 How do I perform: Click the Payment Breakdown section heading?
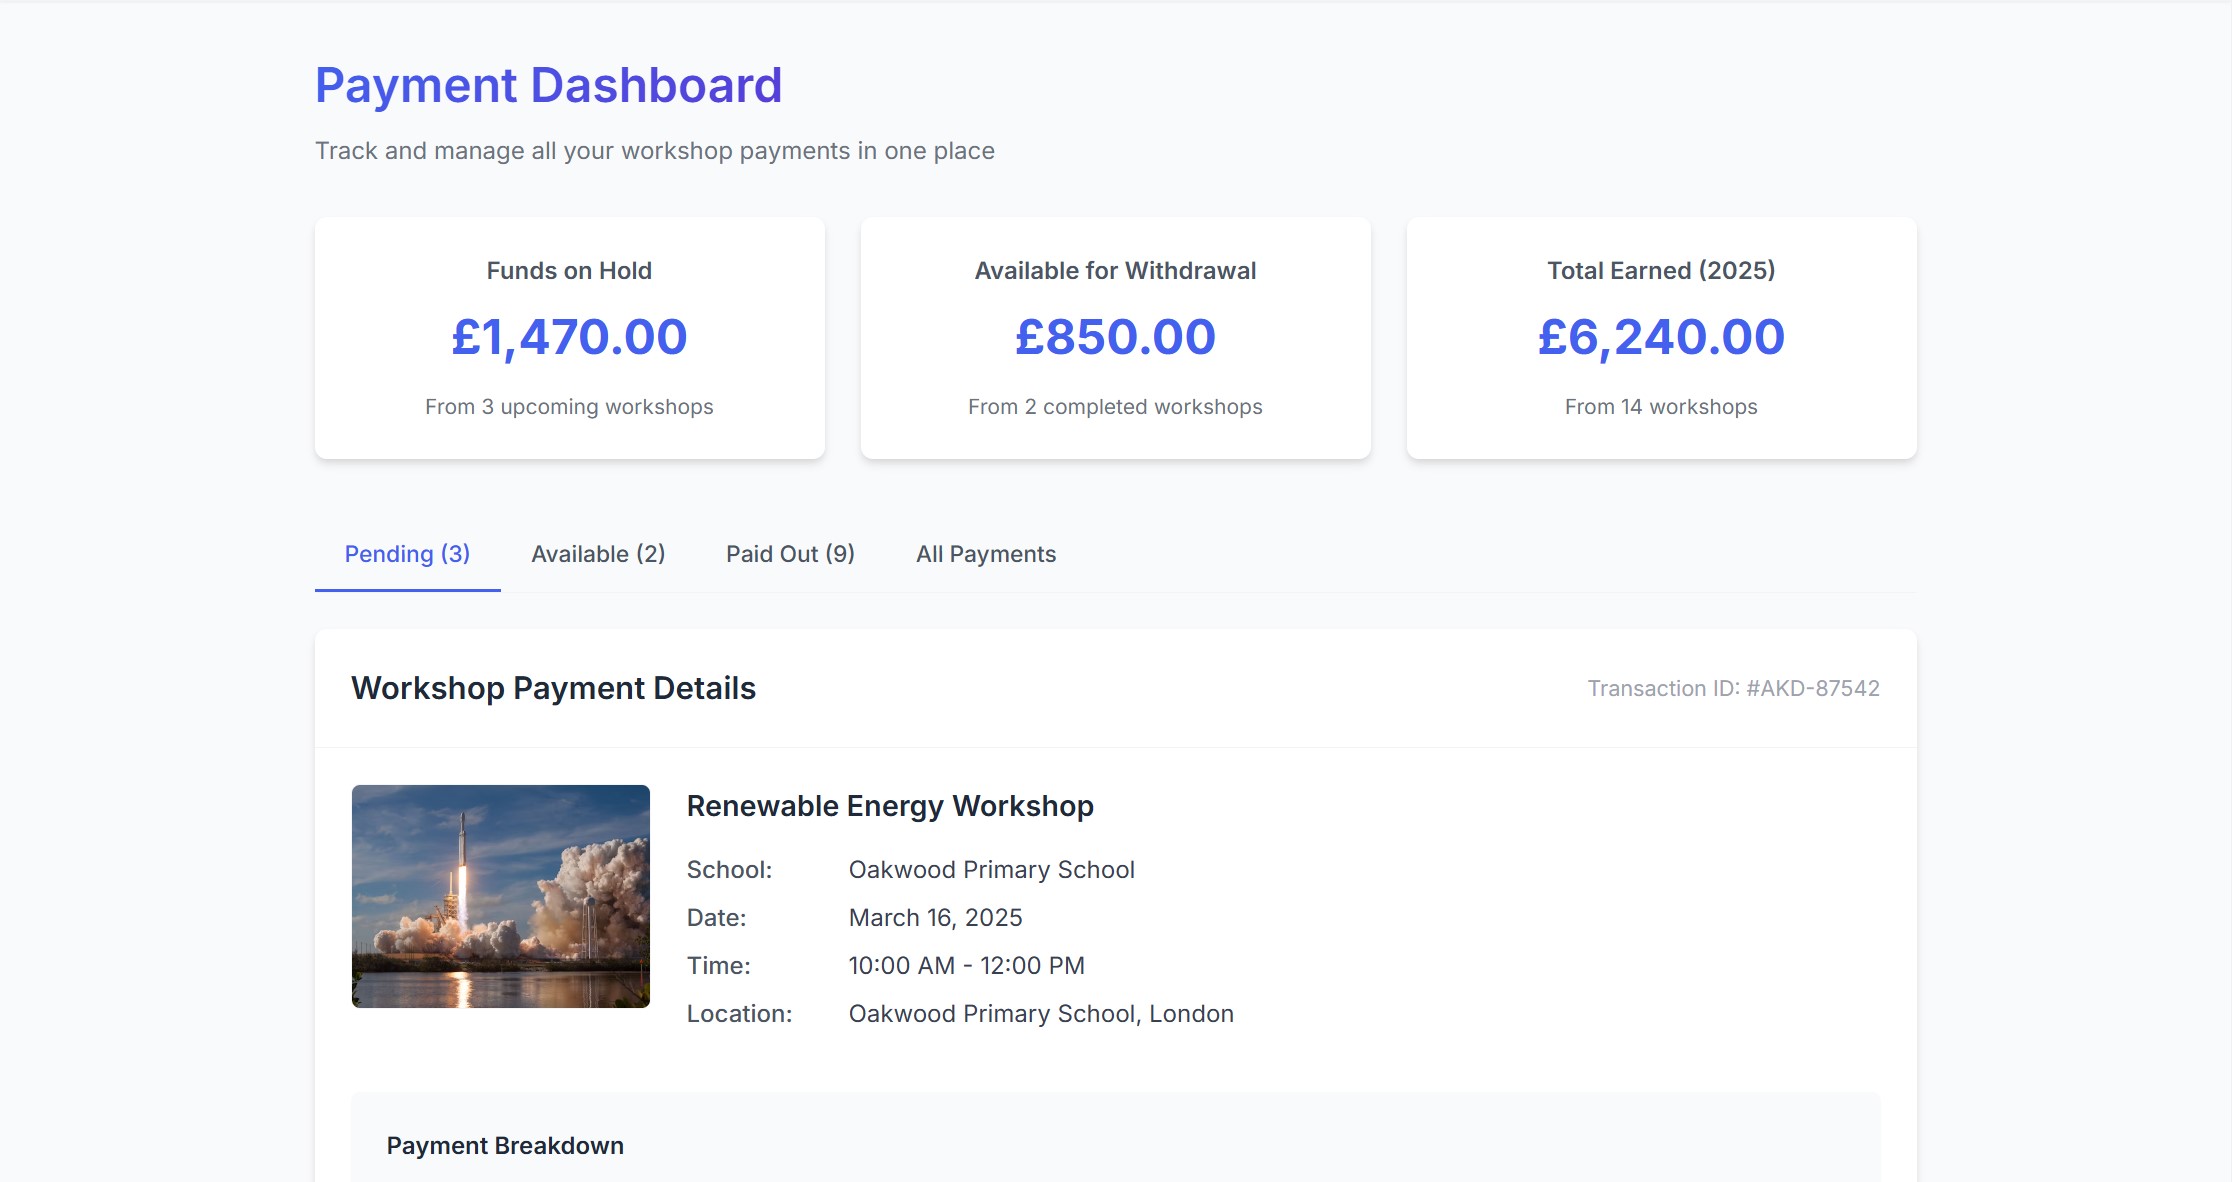coord(505,1146)
